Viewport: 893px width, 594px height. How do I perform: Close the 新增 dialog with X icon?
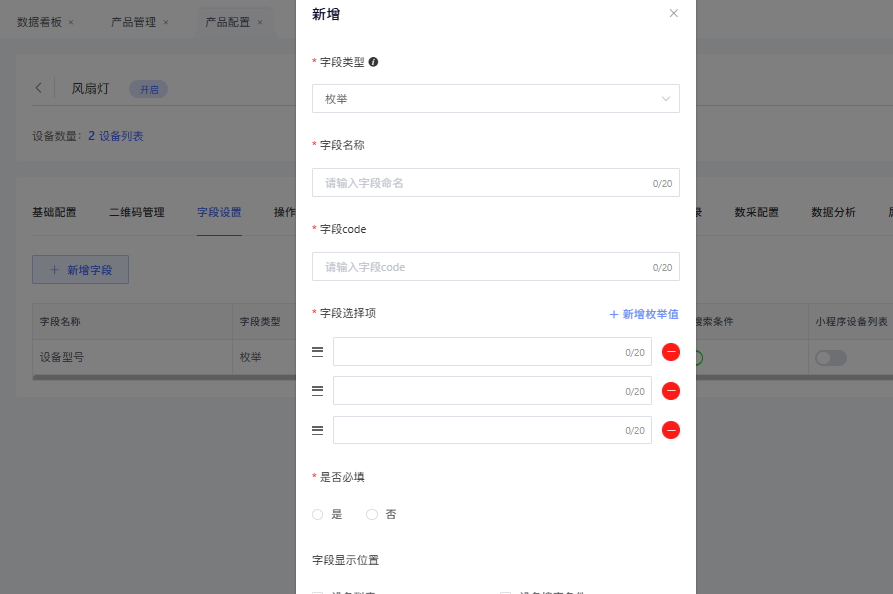pos(673,14)
